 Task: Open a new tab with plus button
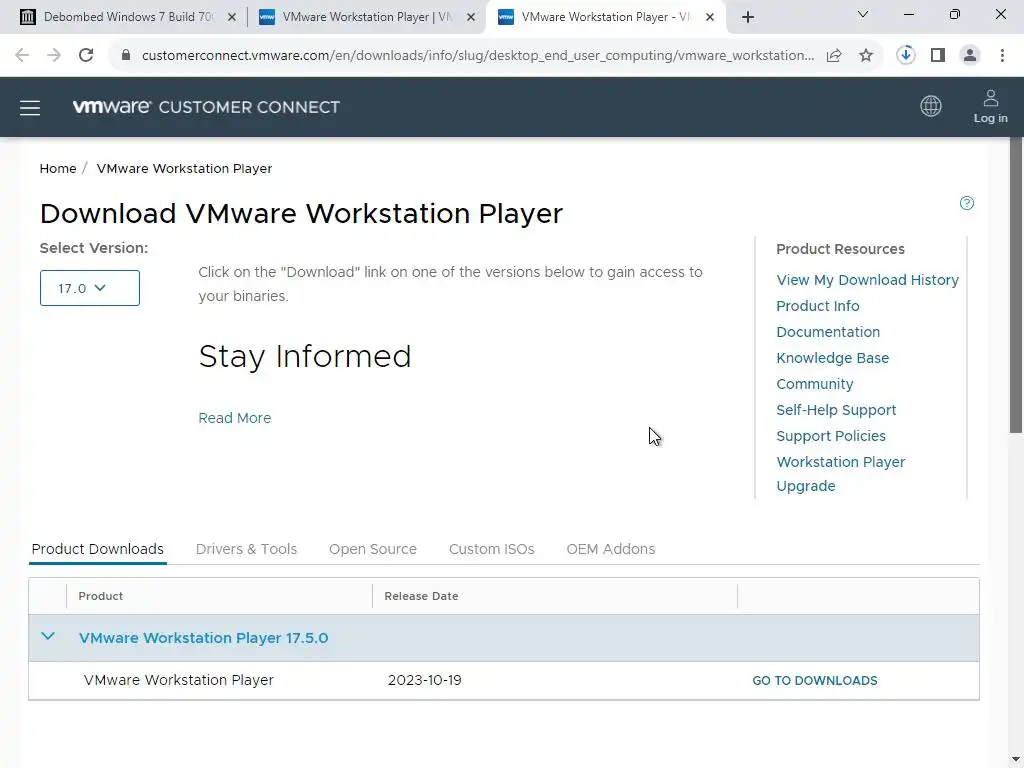(x=748, y=17)
